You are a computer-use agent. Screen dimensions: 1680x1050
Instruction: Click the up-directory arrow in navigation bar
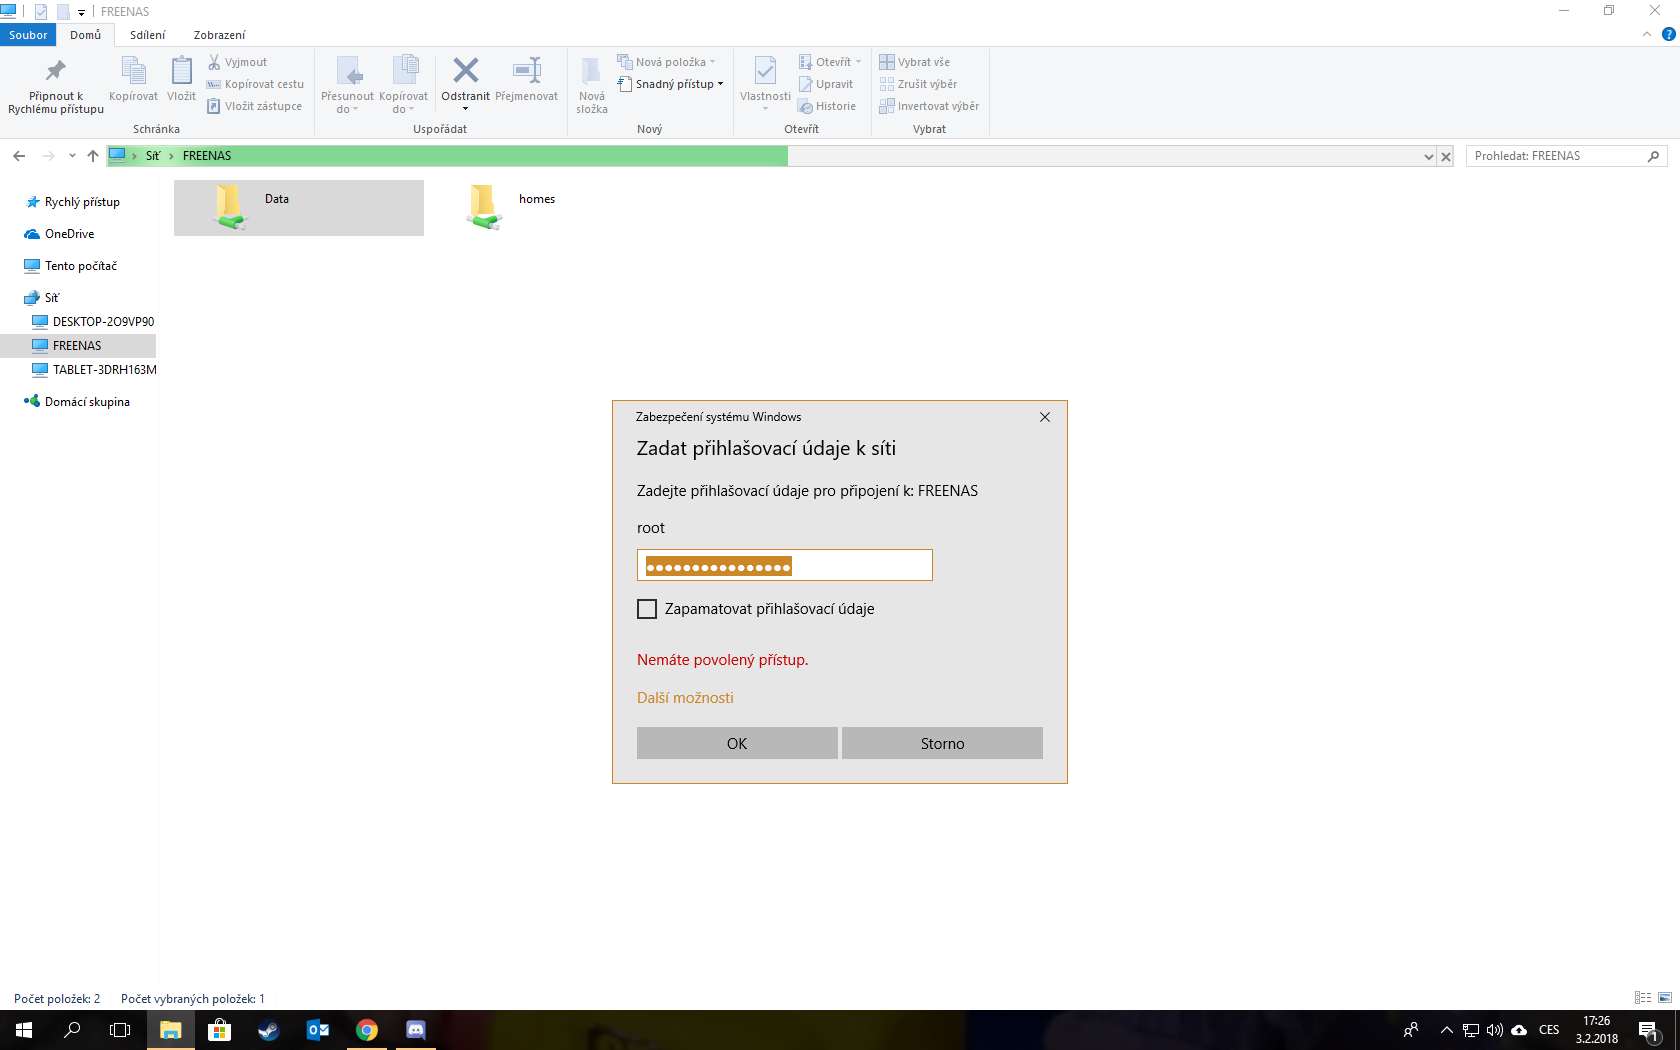93,156
